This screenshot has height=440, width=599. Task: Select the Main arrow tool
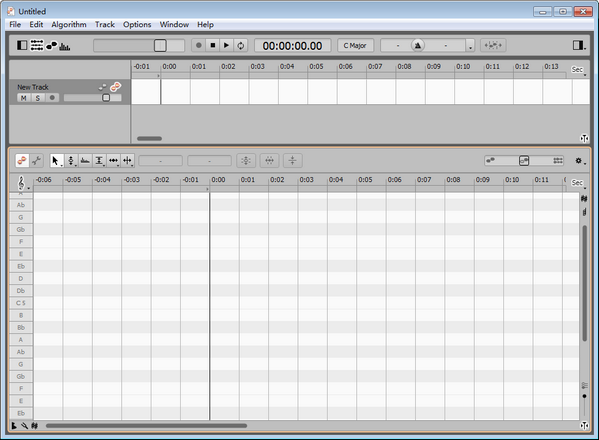55,160
